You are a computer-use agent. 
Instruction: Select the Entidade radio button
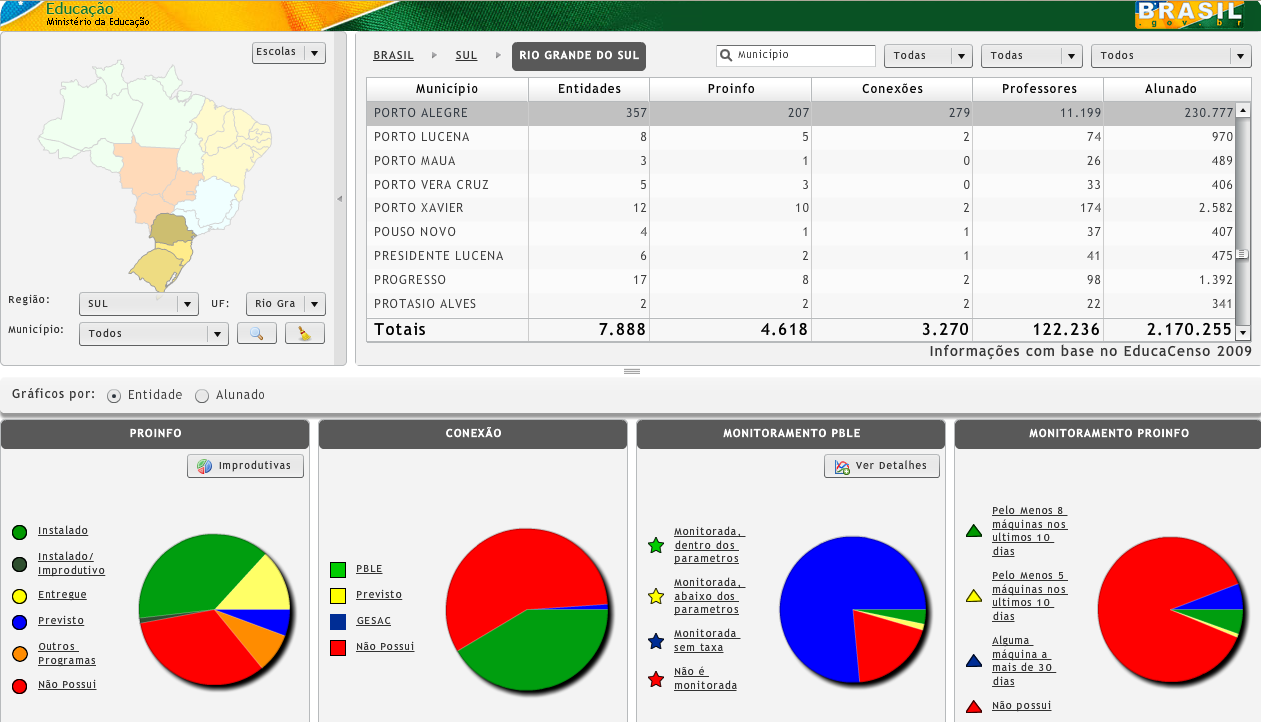[114, 396]
